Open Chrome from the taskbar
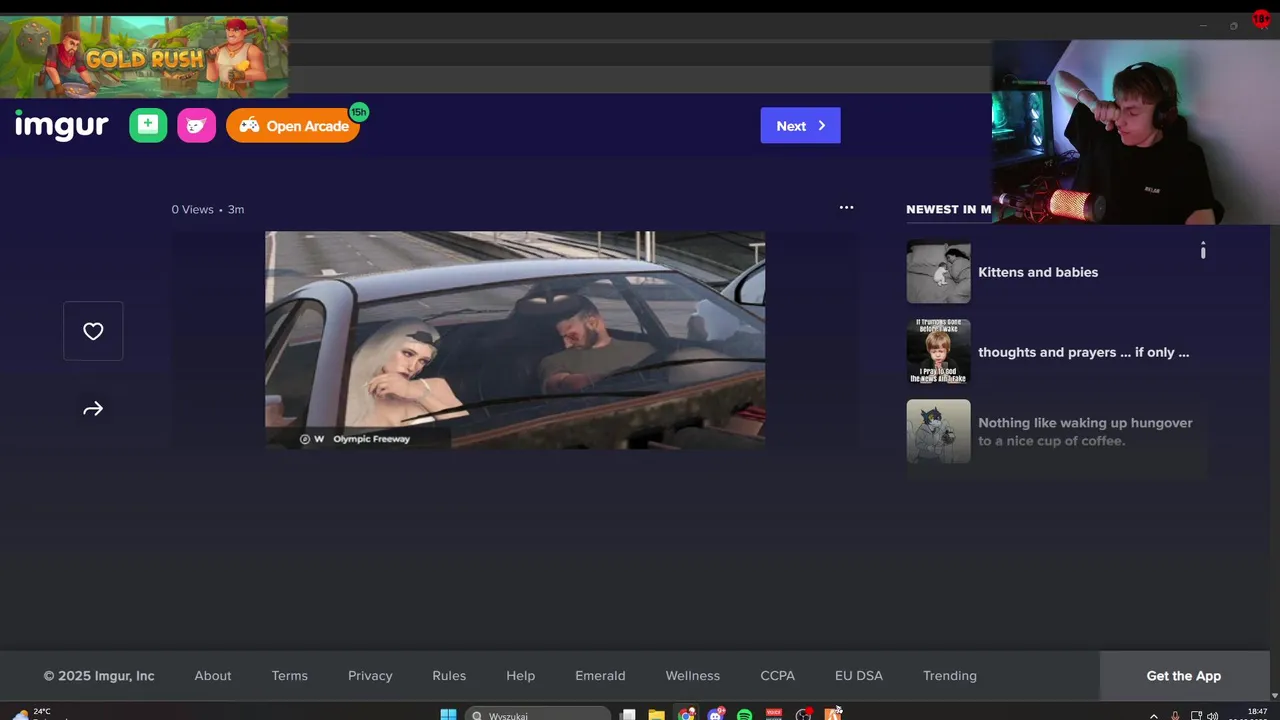This screenshot has height=720, width=1280. 686,714
